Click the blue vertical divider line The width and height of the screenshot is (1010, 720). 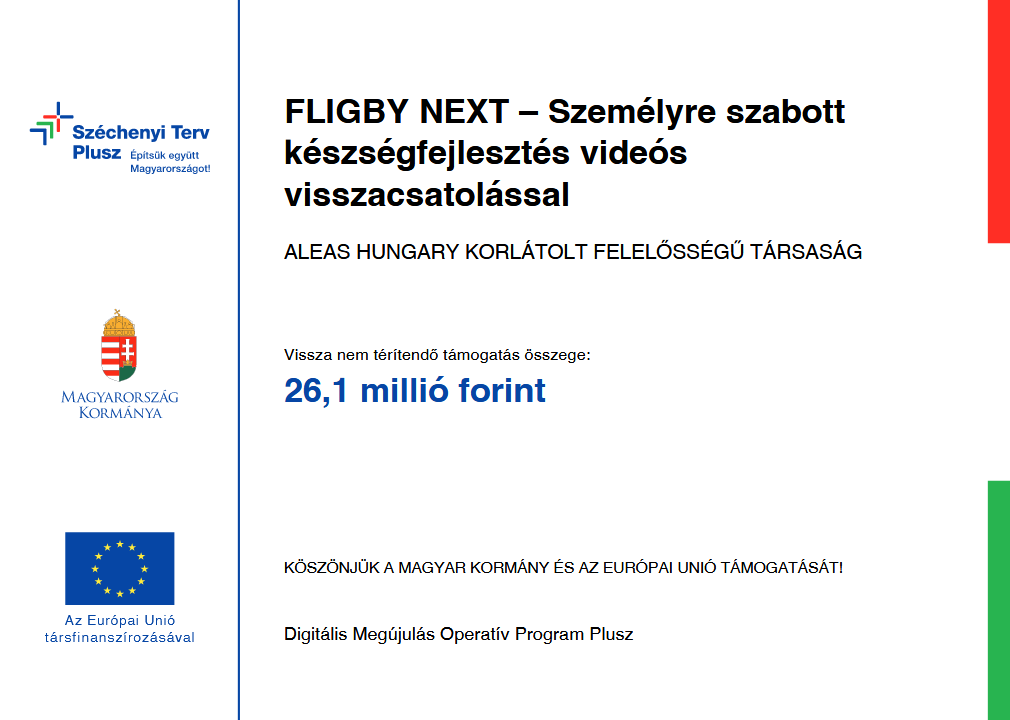tap(239, 360)
